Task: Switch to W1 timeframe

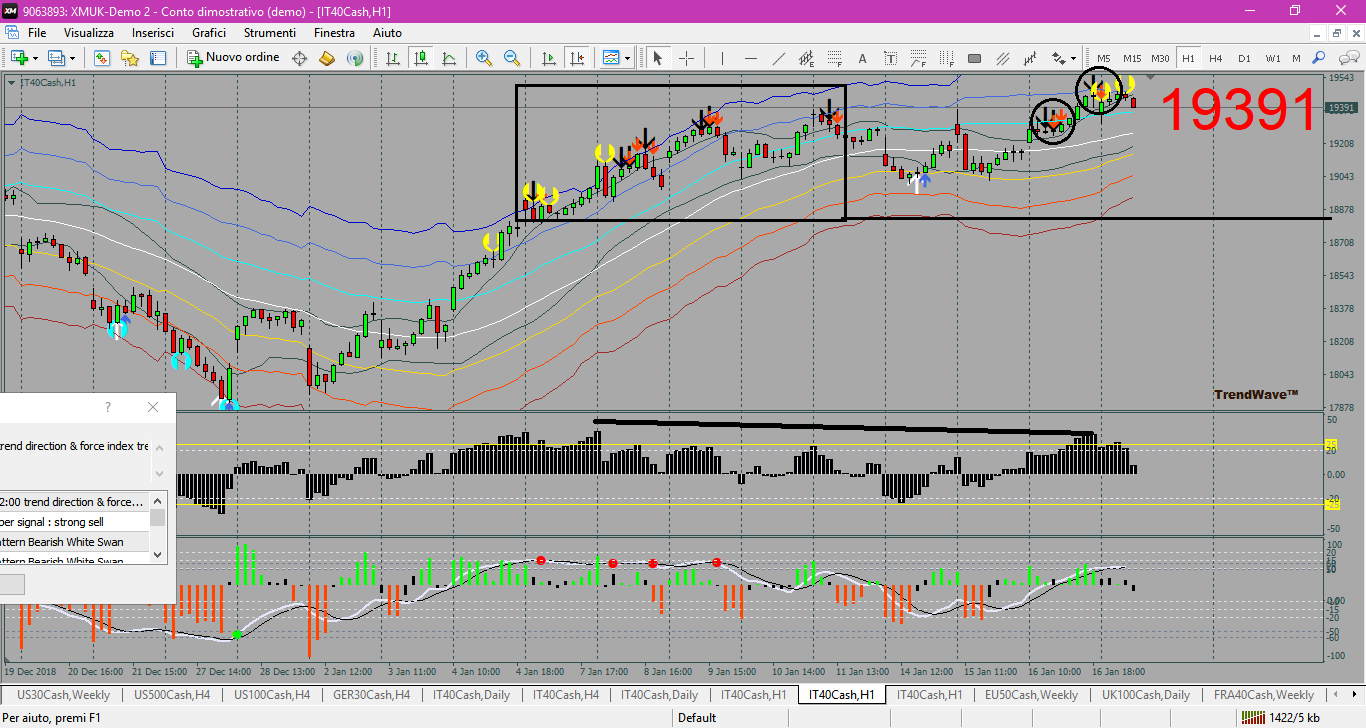Action: click(x=1272, y=58)
